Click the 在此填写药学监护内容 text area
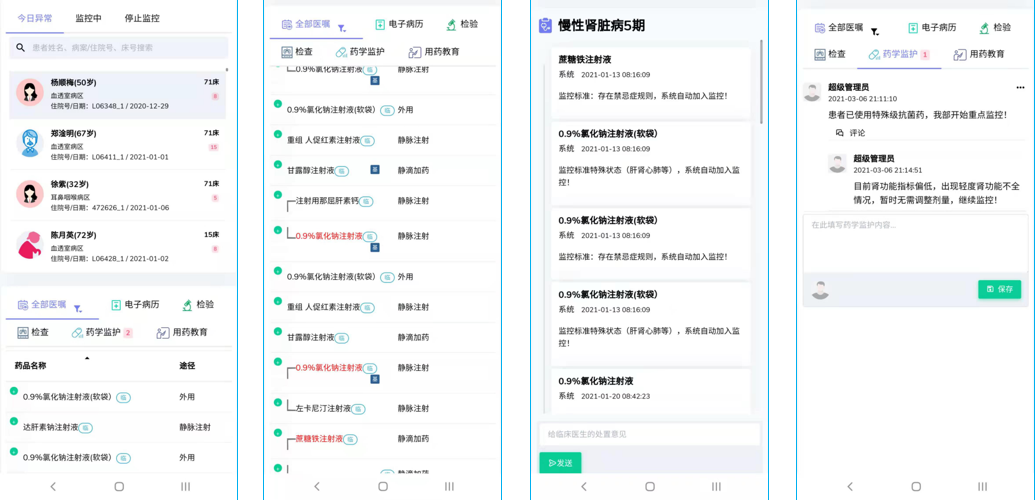 (916, 243)
